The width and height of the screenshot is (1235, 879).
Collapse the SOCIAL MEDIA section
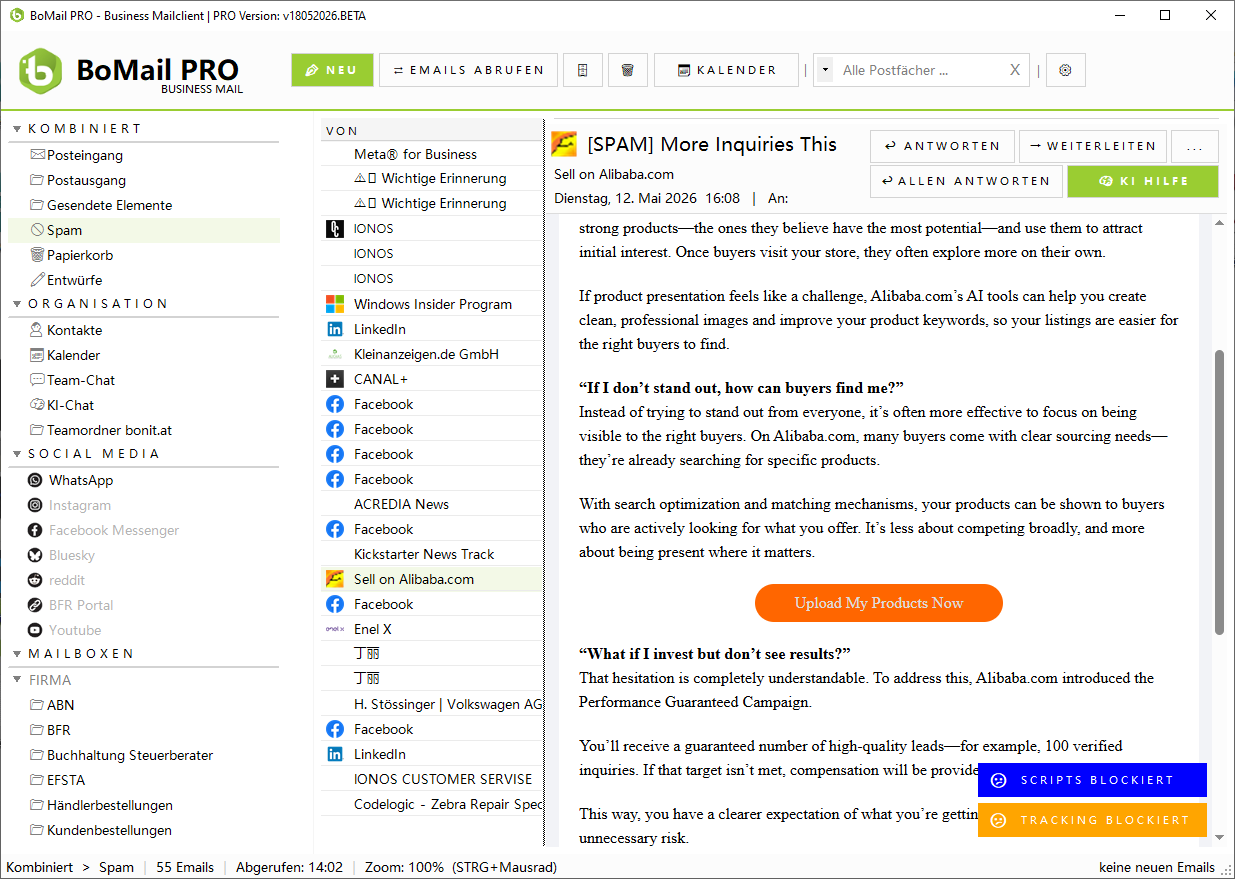pyautogui.click(x=17, y=454)
